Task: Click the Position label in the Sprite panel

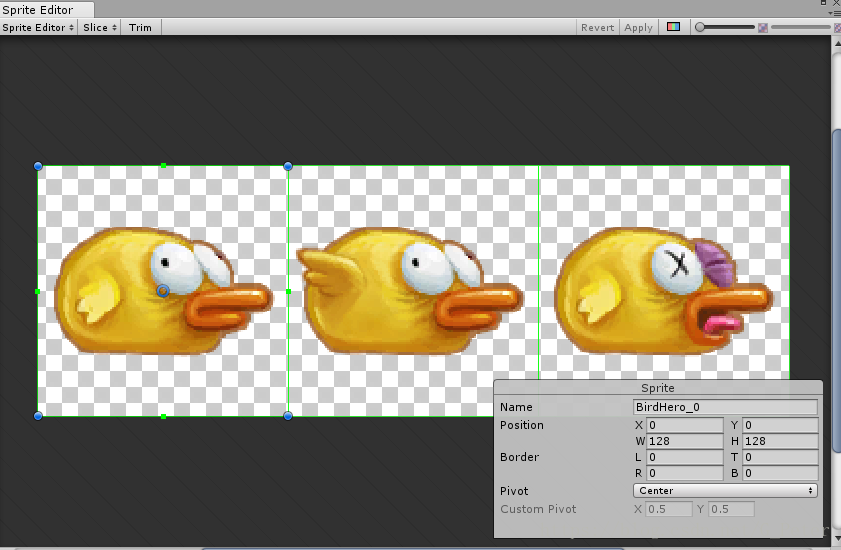Action: point(521,425)
